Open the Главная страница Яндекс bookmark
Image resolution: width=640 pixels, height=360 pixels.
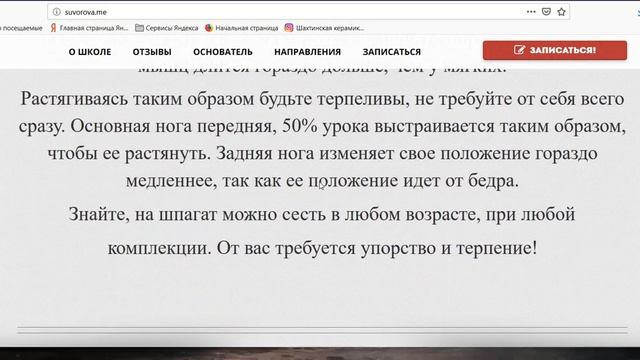89,28
